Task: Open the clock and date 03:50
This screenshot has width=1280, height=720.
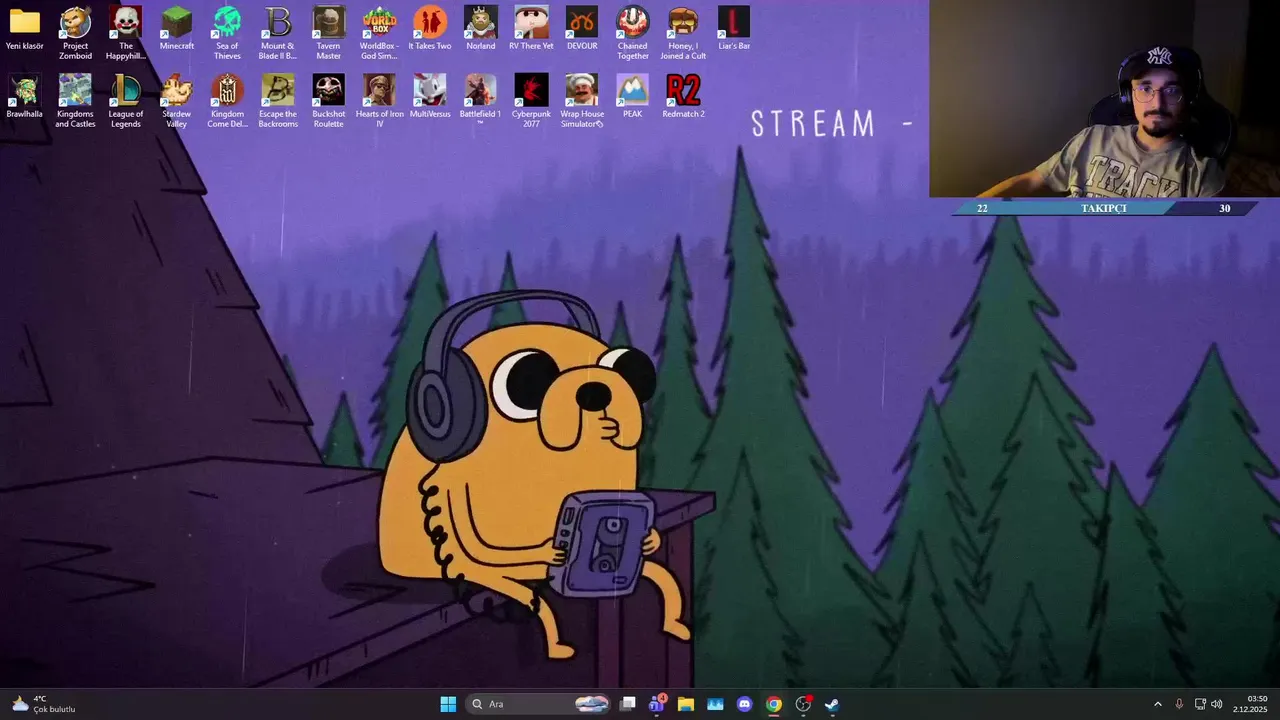Action: 1250,704
